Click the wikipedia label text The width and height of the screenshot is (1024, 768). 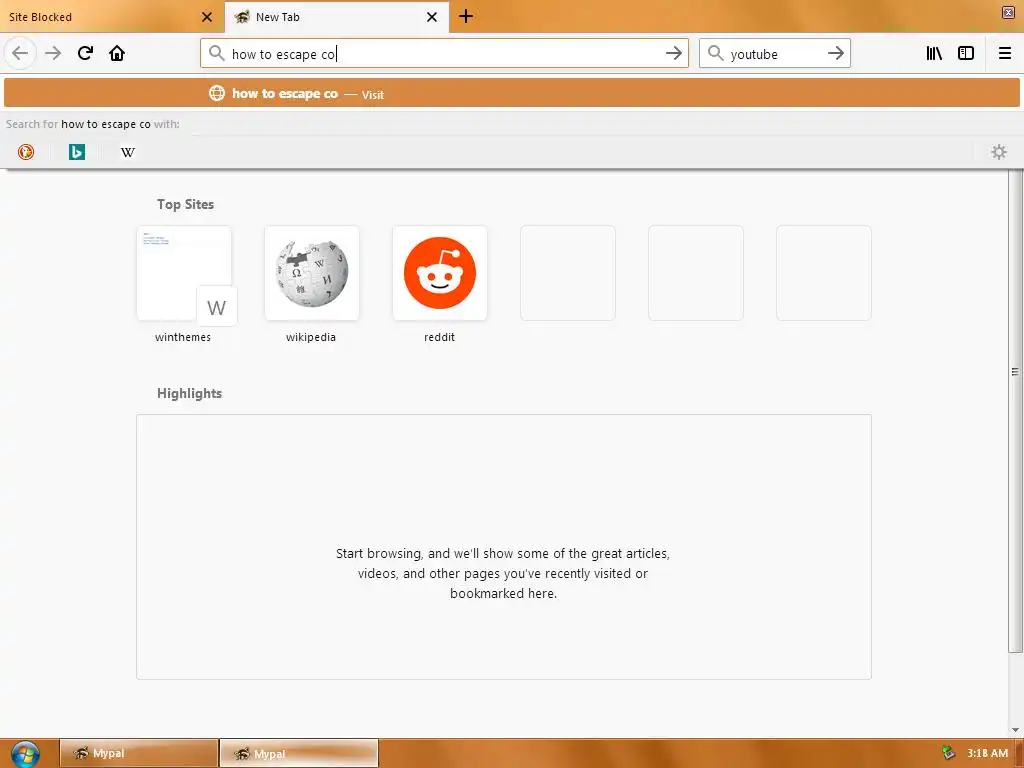[311, 337]
